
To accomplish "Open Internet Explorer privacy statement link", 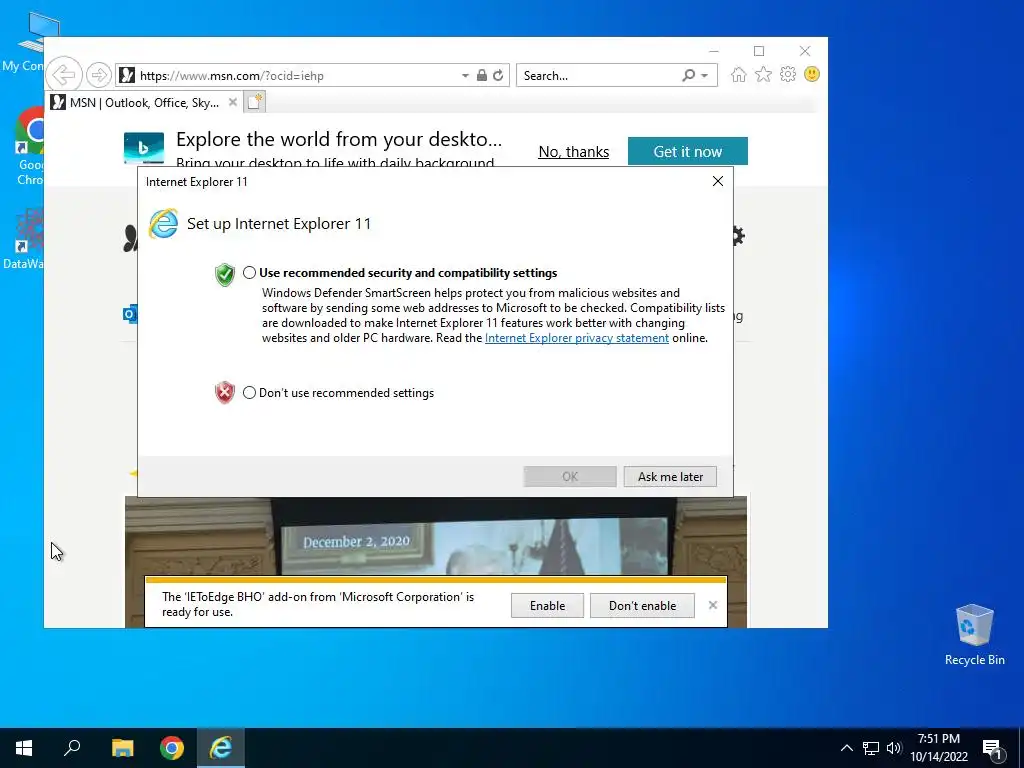I will [577, 338].
